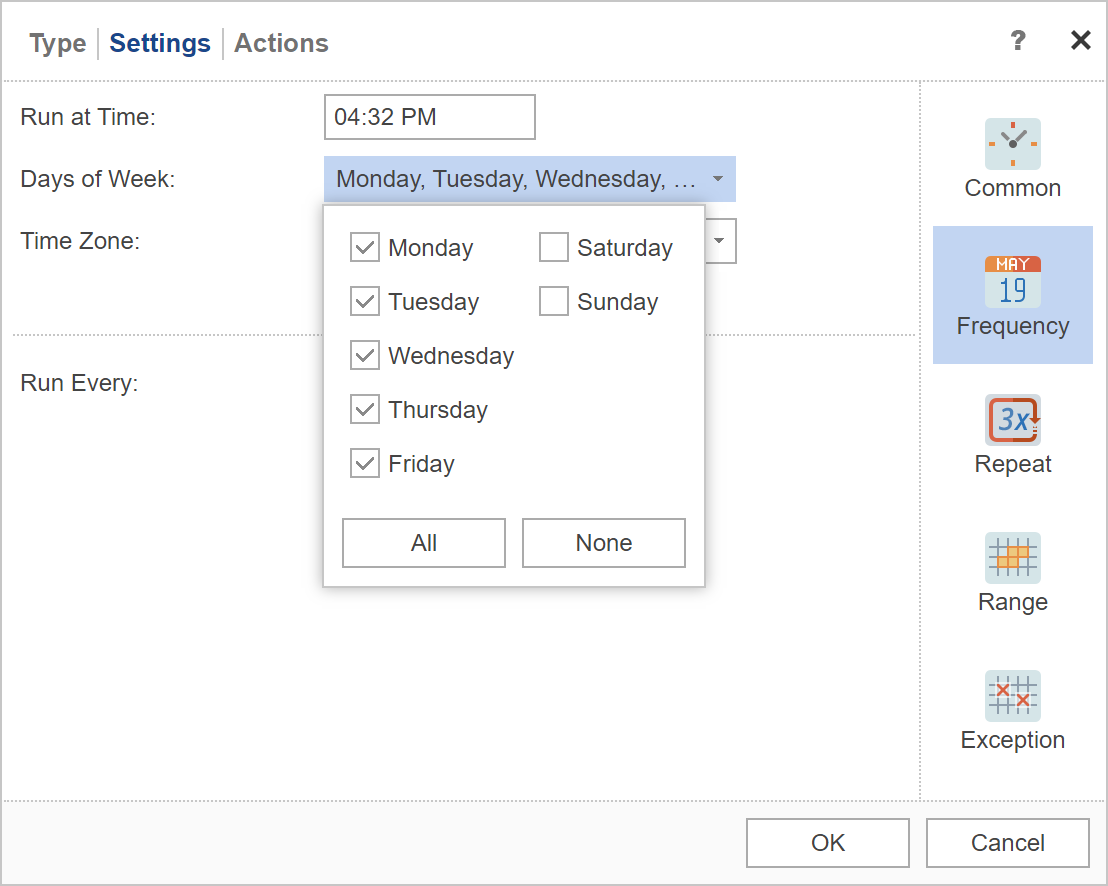Expand the Time Zone dropdown arrow

pyautogui.click(x=719, y=241)
